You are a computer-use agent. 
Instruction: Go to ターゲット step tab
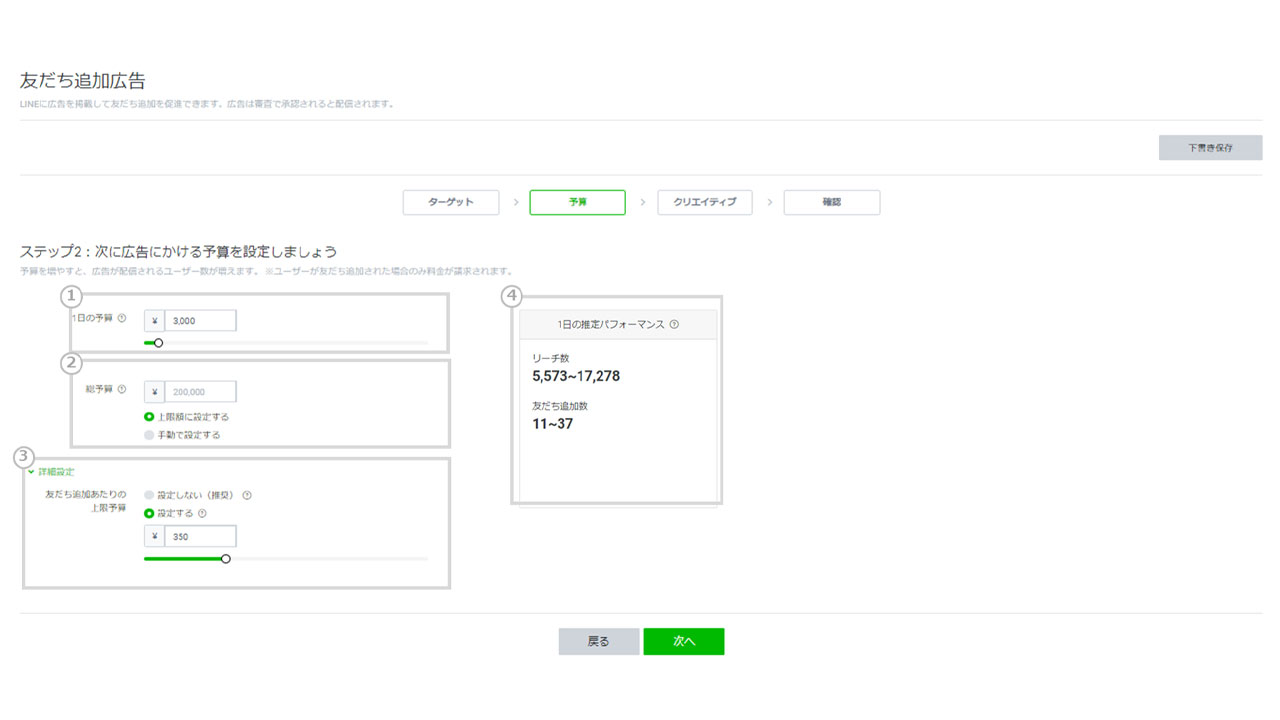451,202
